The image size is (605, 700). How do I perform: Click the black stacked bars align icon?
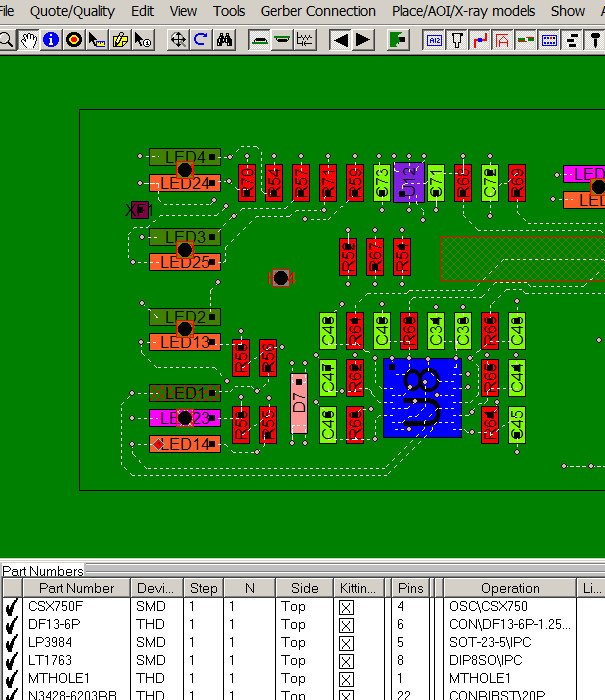(572, 40)
